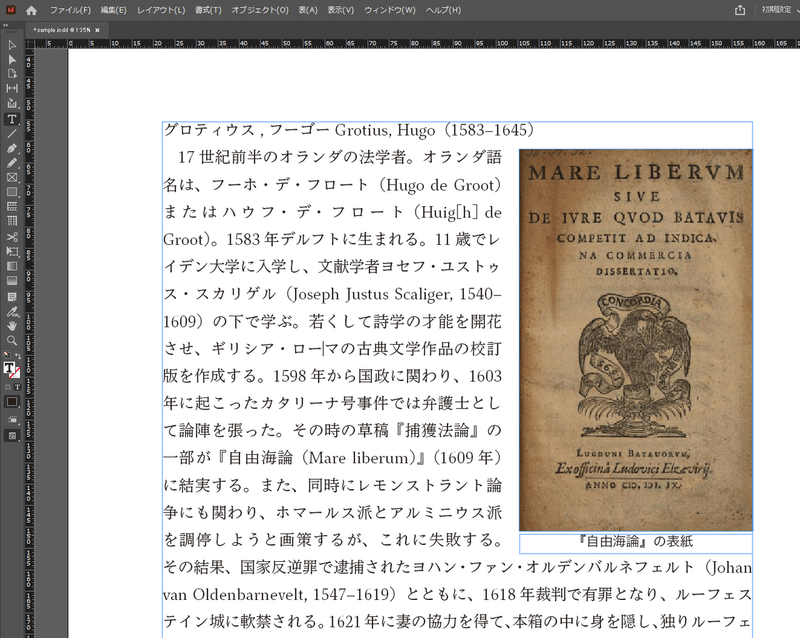This screenshot has width=800, height=638.
Task: Click the caption 『自由海論』の表紙
Action: 635,541
